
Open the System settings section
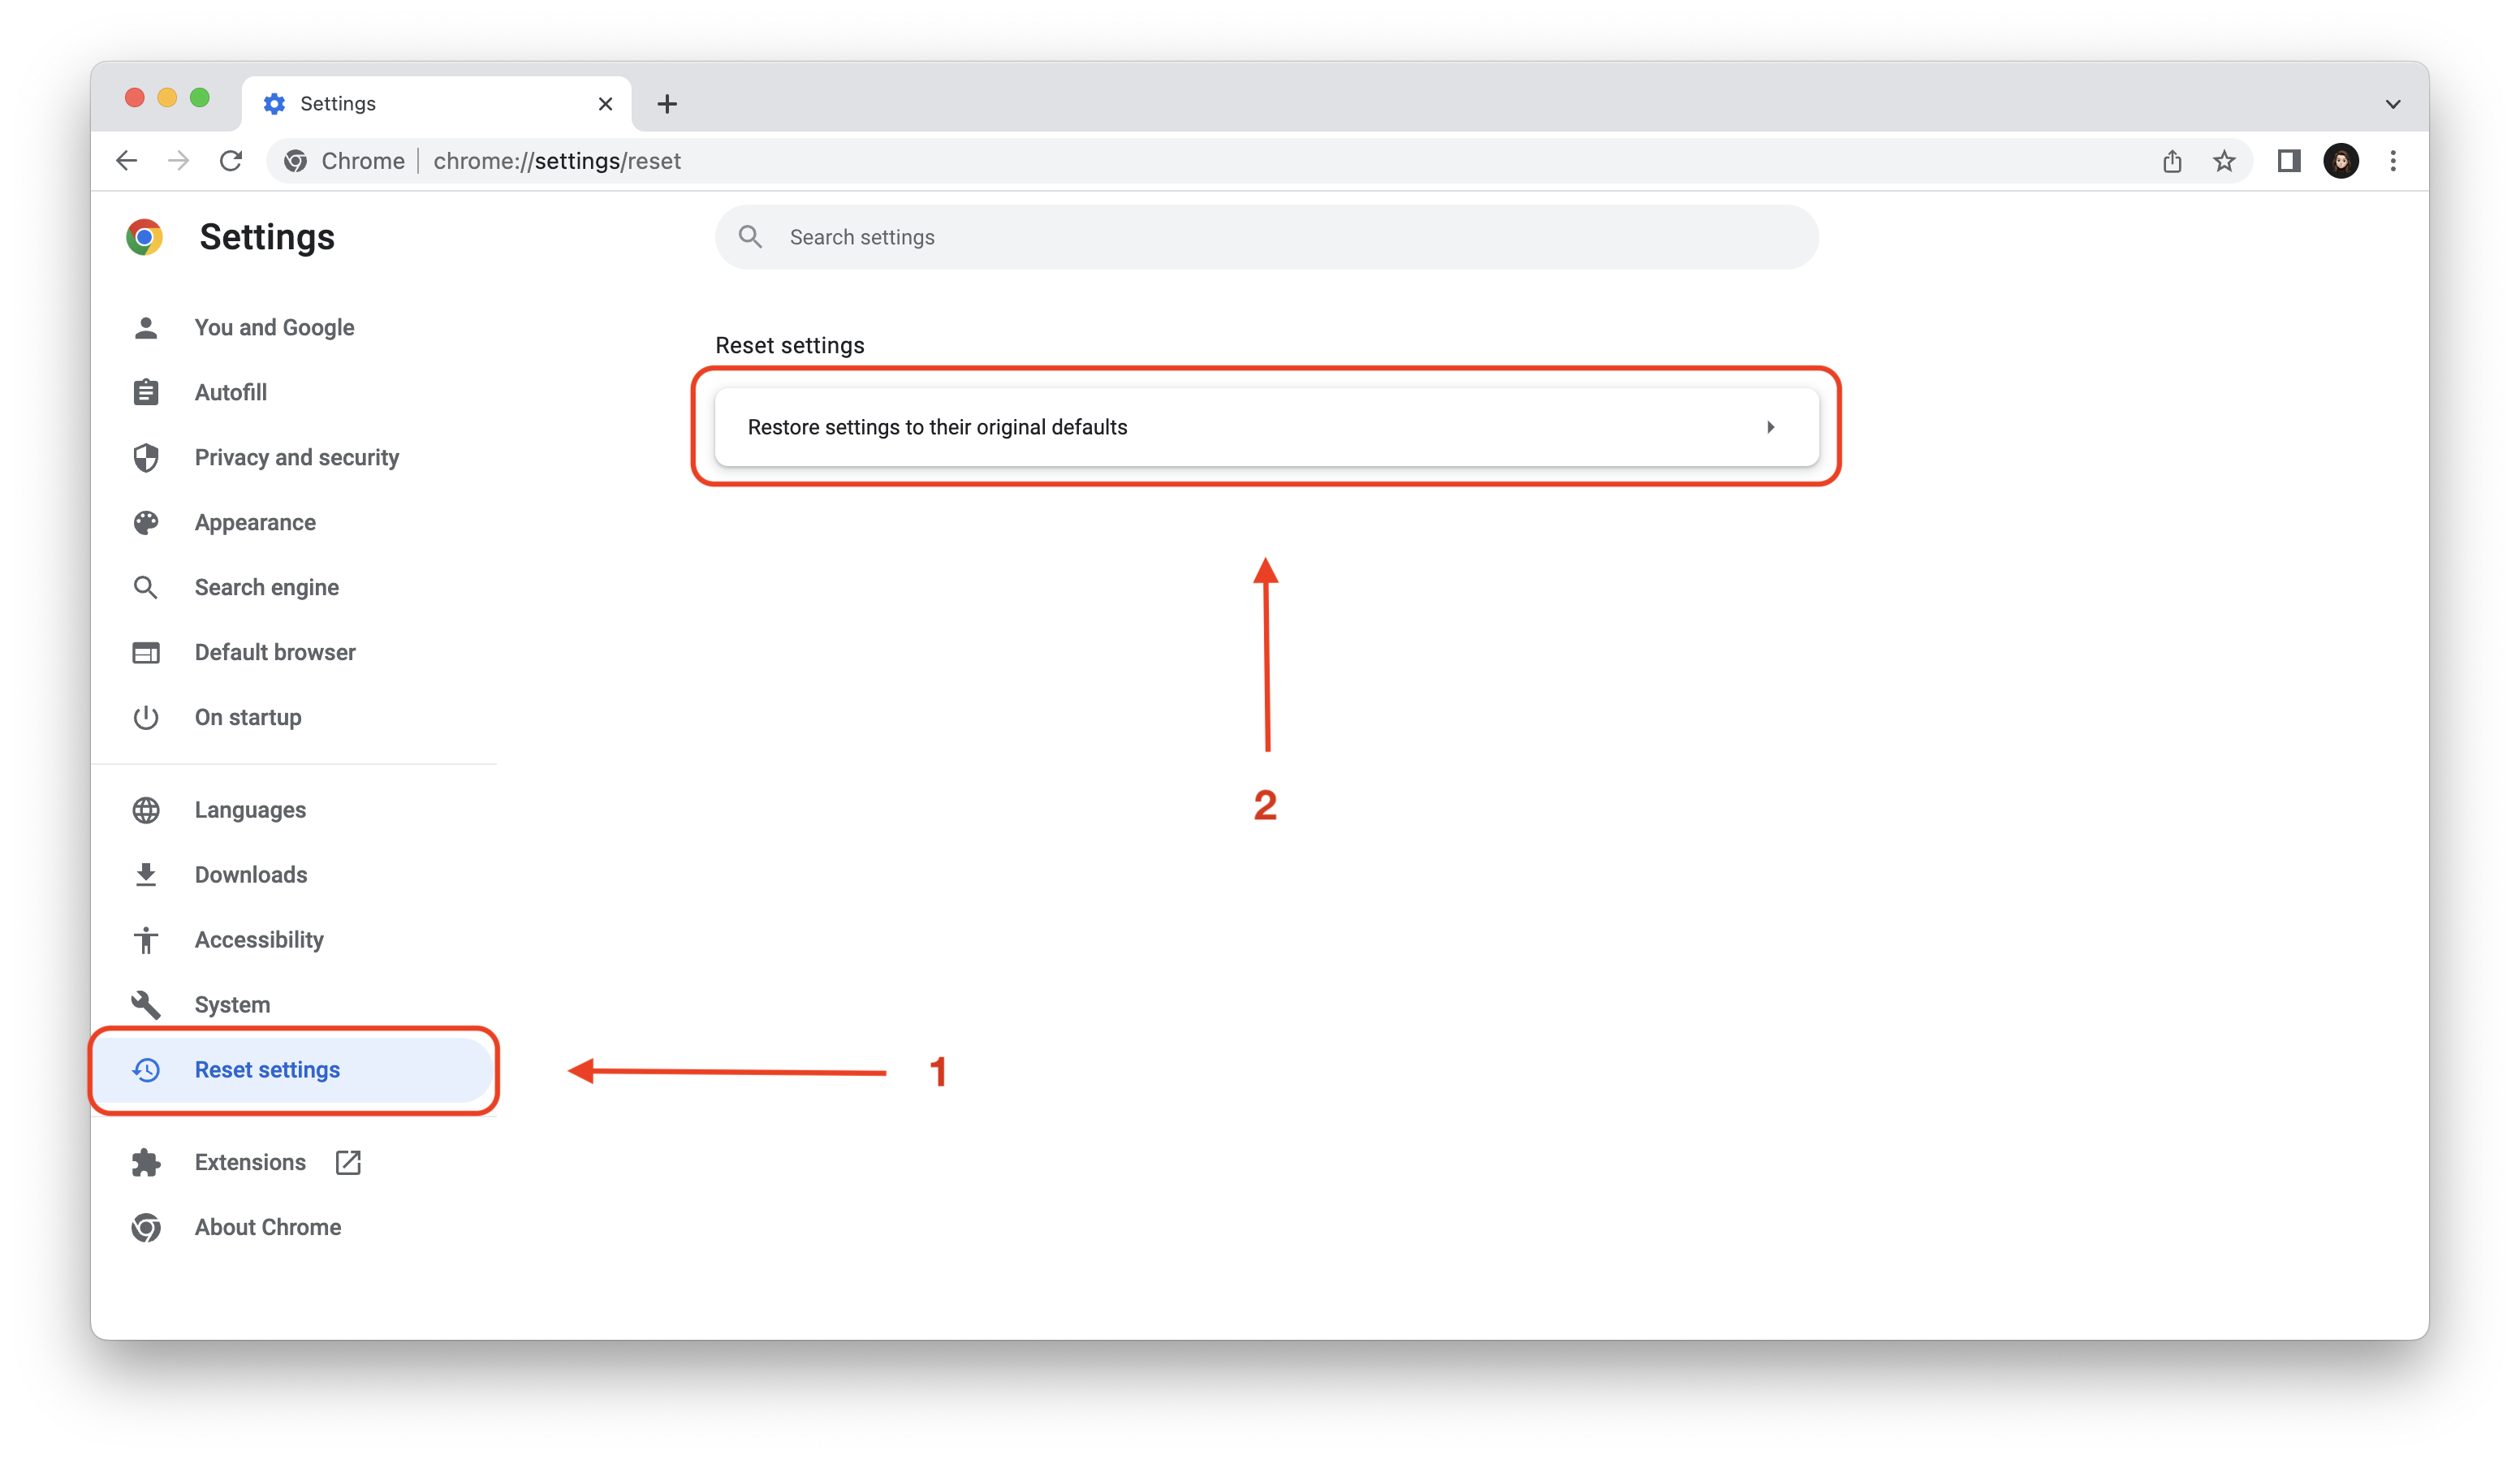(x=231, y=1003)
